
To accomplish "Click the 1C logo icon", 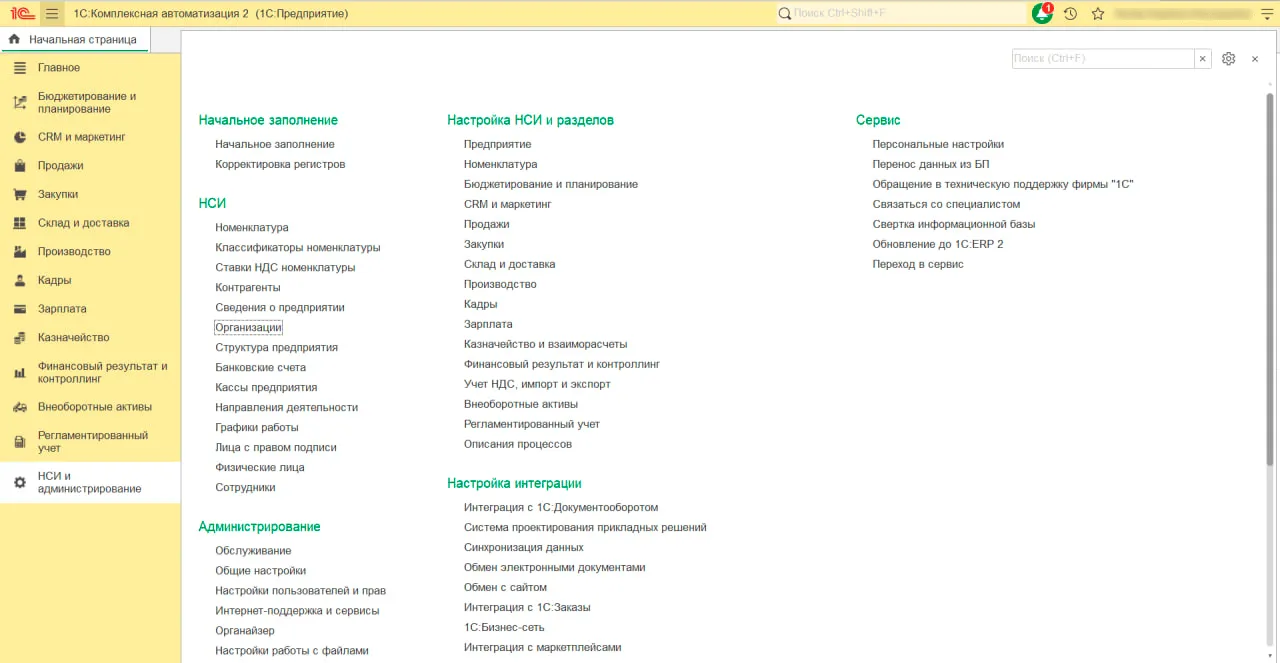I will [x=22, y=14].
